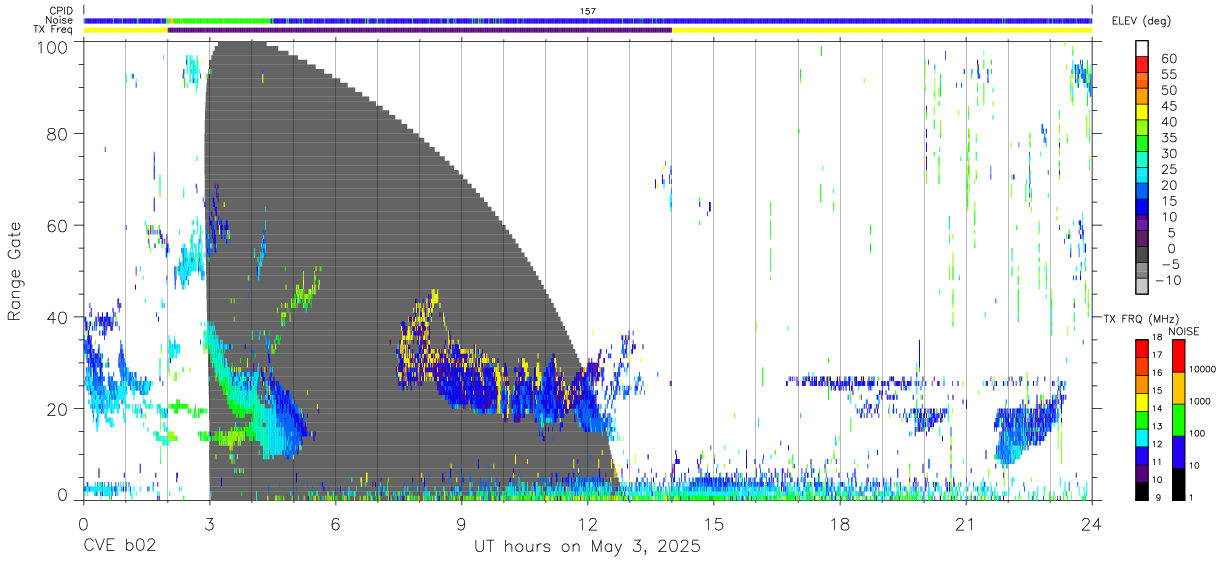Click the x-axis tick label 21
The image size is (1228, 567).
coord(966,524)
